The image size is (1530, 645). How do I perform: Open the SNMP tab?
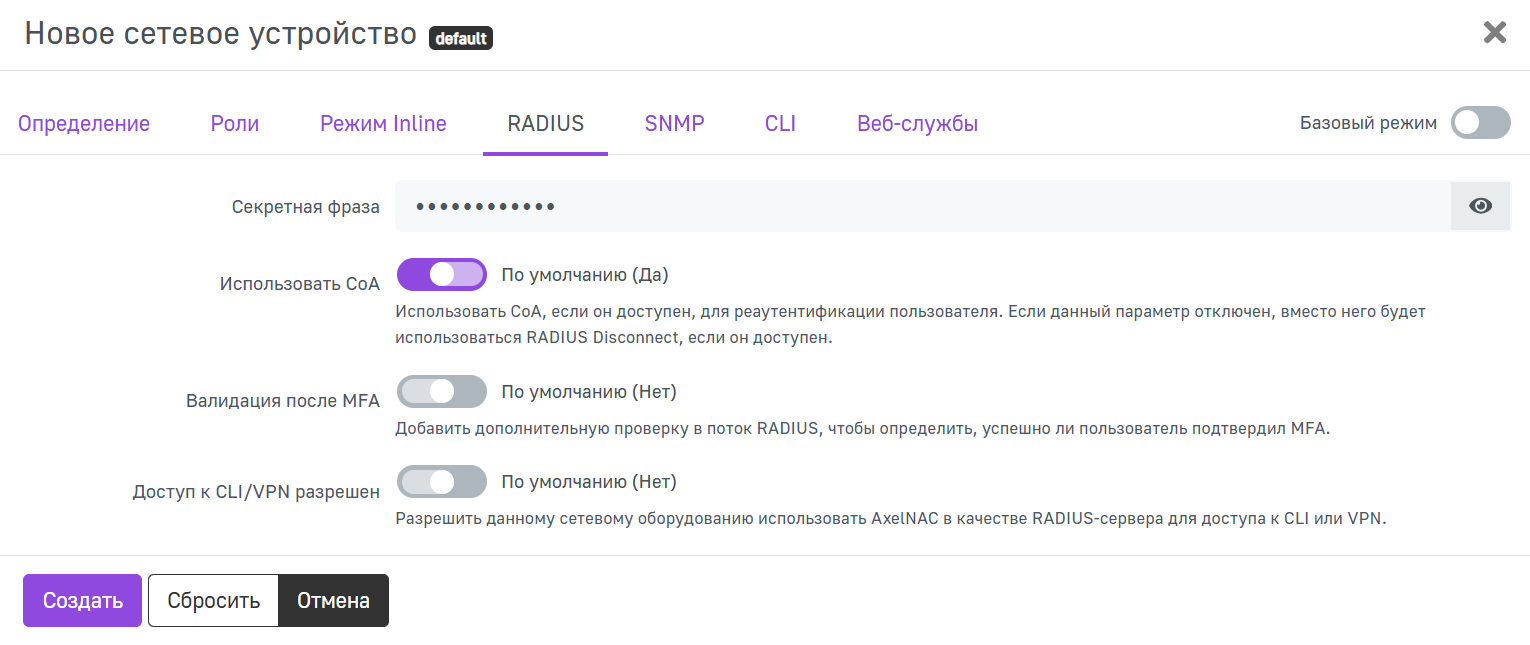coord(674,124)
